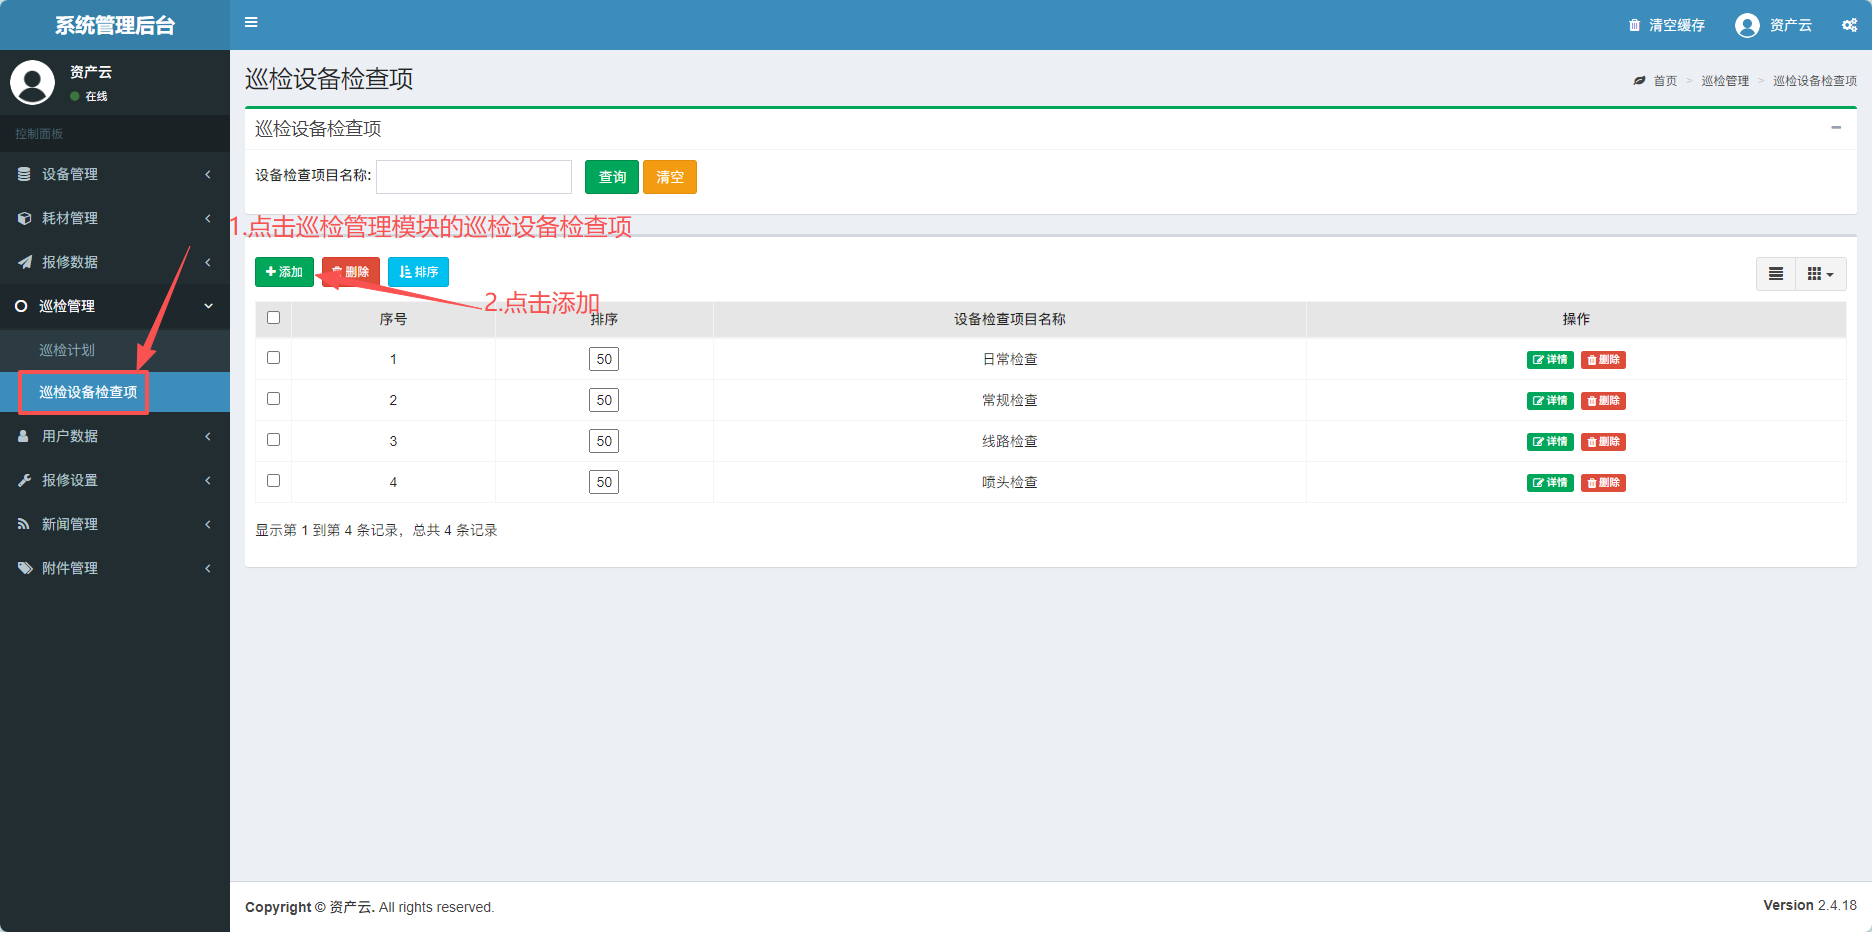Click the green 查询 button
Image resolution: width=1872 pixels, height=932 pixels.
[611, 177]
